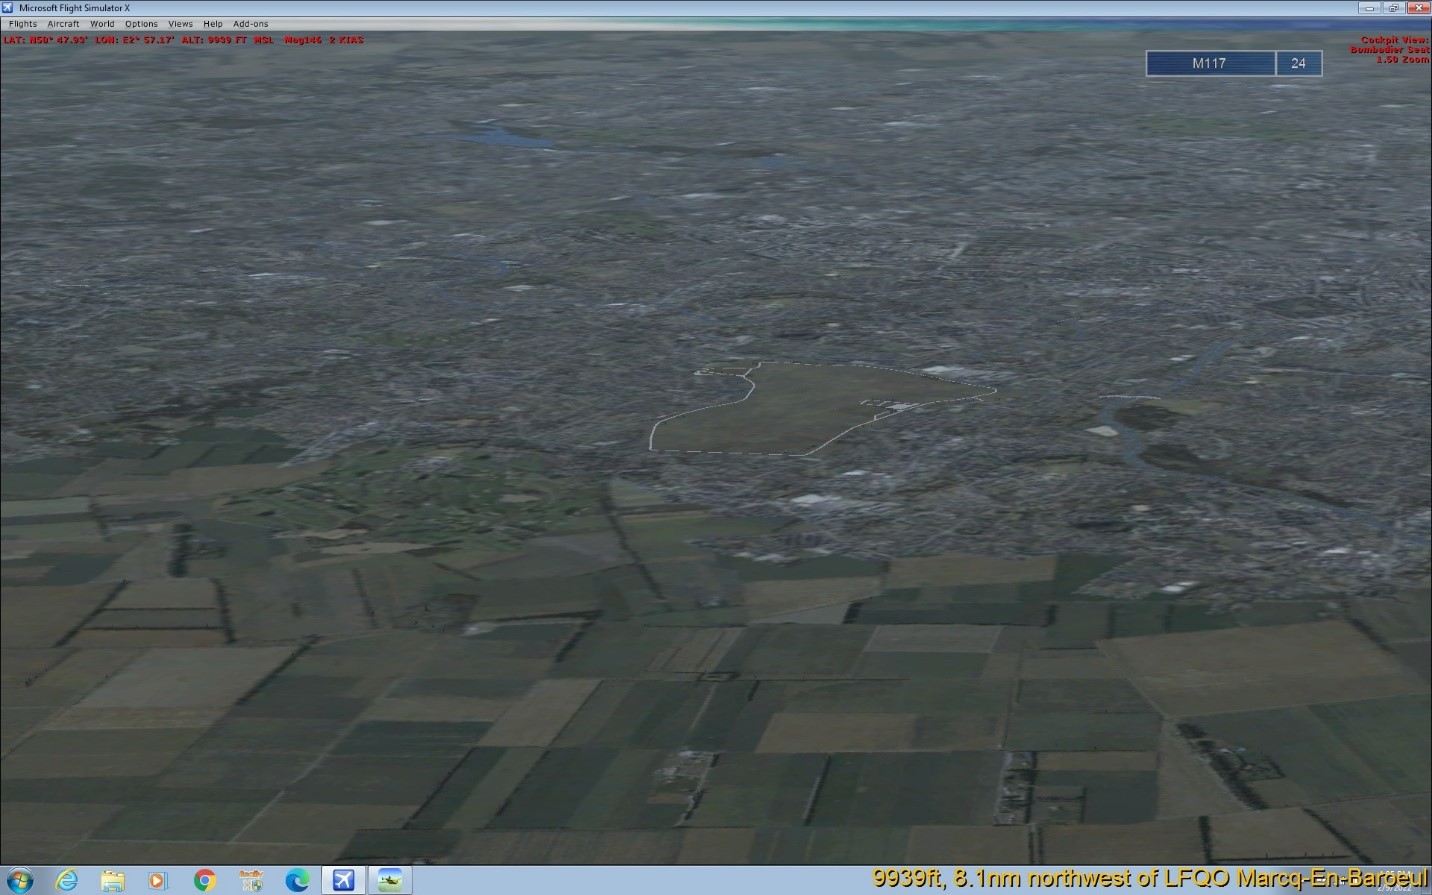Click the Flight Simulator X title bar icon
The image size is (1432, 895).
8,8
